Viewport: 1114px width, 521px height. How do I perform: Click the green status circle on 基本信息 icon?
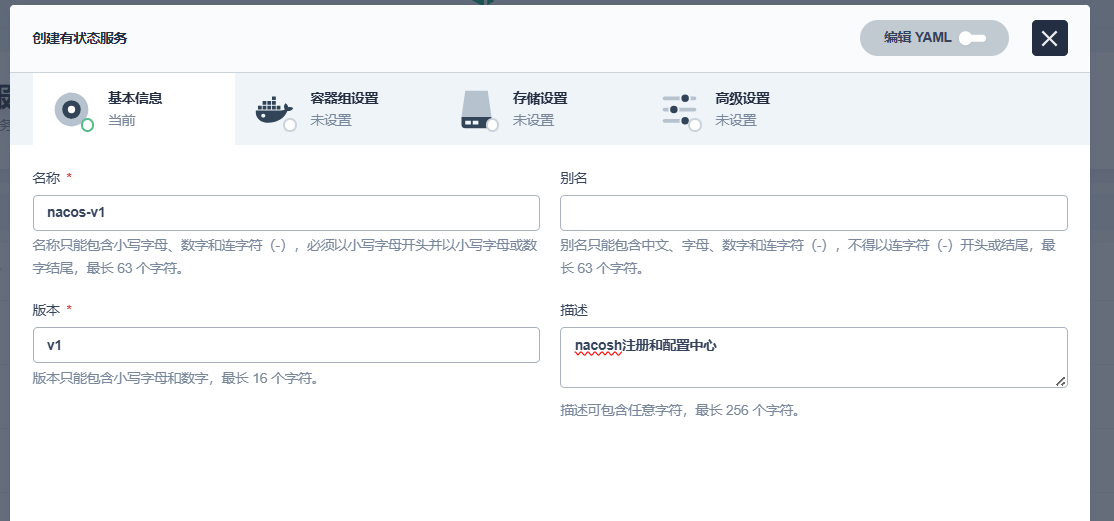pyautogui.click(x=88, y=125)
